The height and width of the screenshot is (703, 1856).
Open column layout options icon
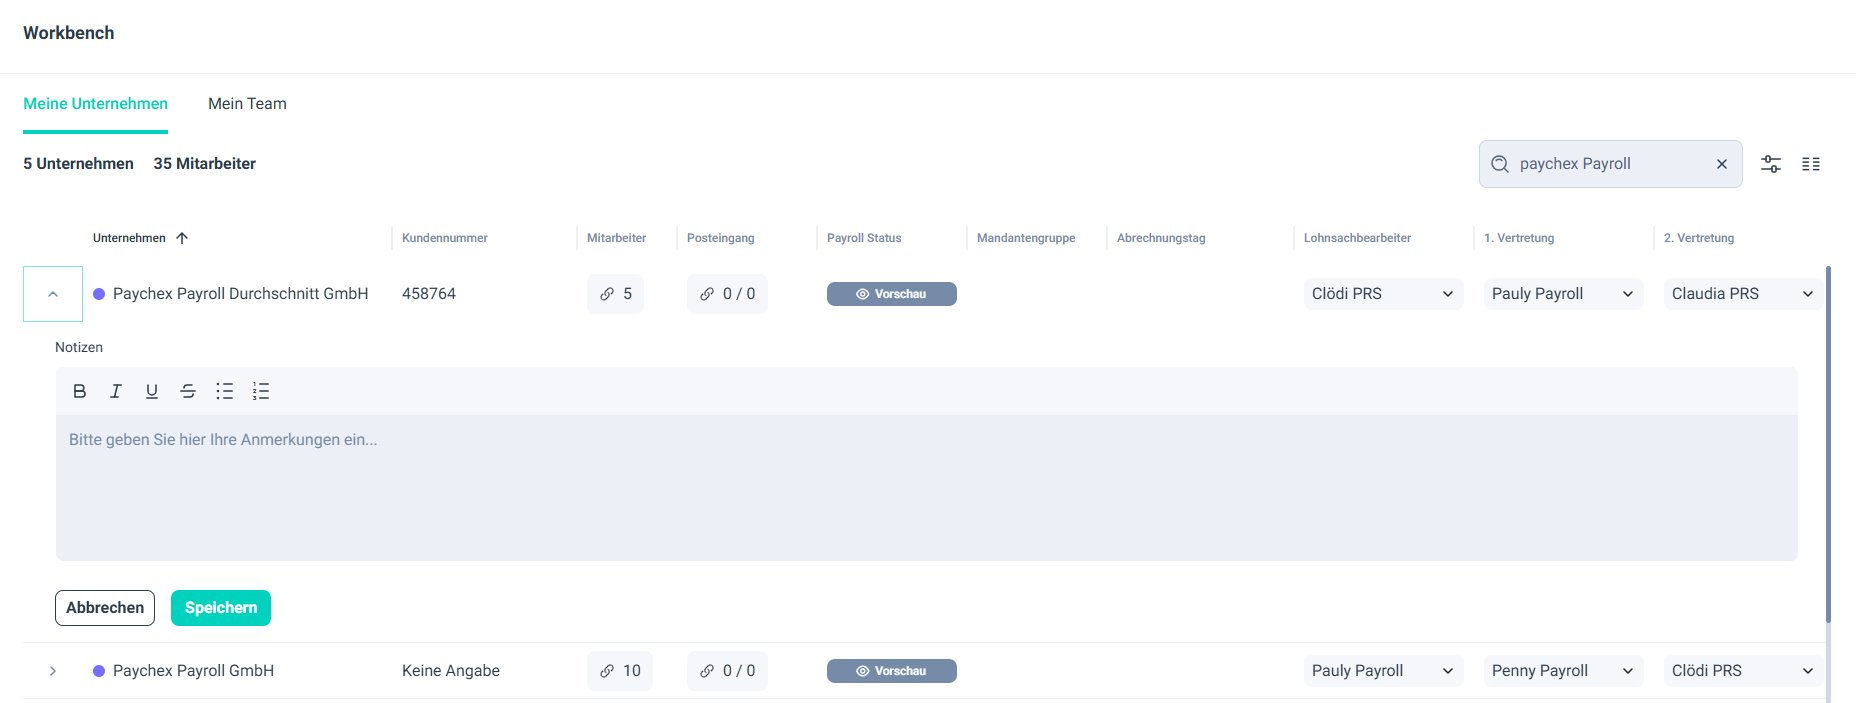coord(1810,164)
